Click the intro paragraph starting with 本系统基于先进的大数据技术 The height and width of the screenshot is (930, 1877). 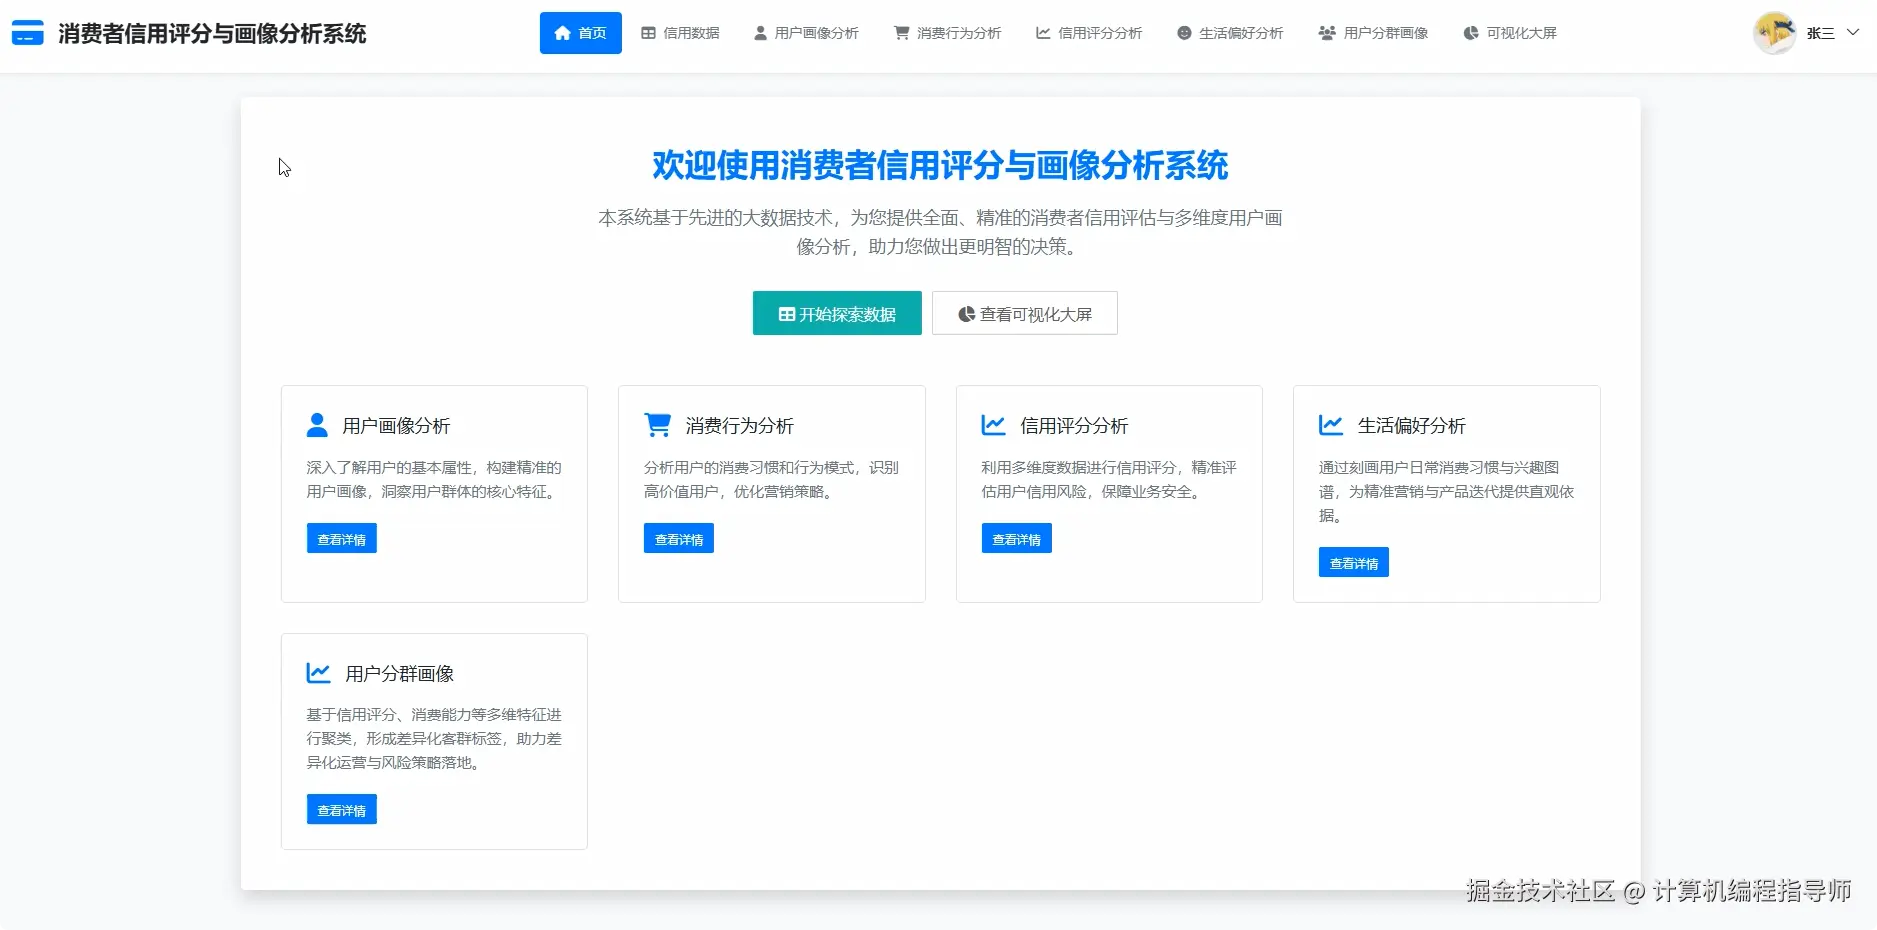tap(940, 232)
